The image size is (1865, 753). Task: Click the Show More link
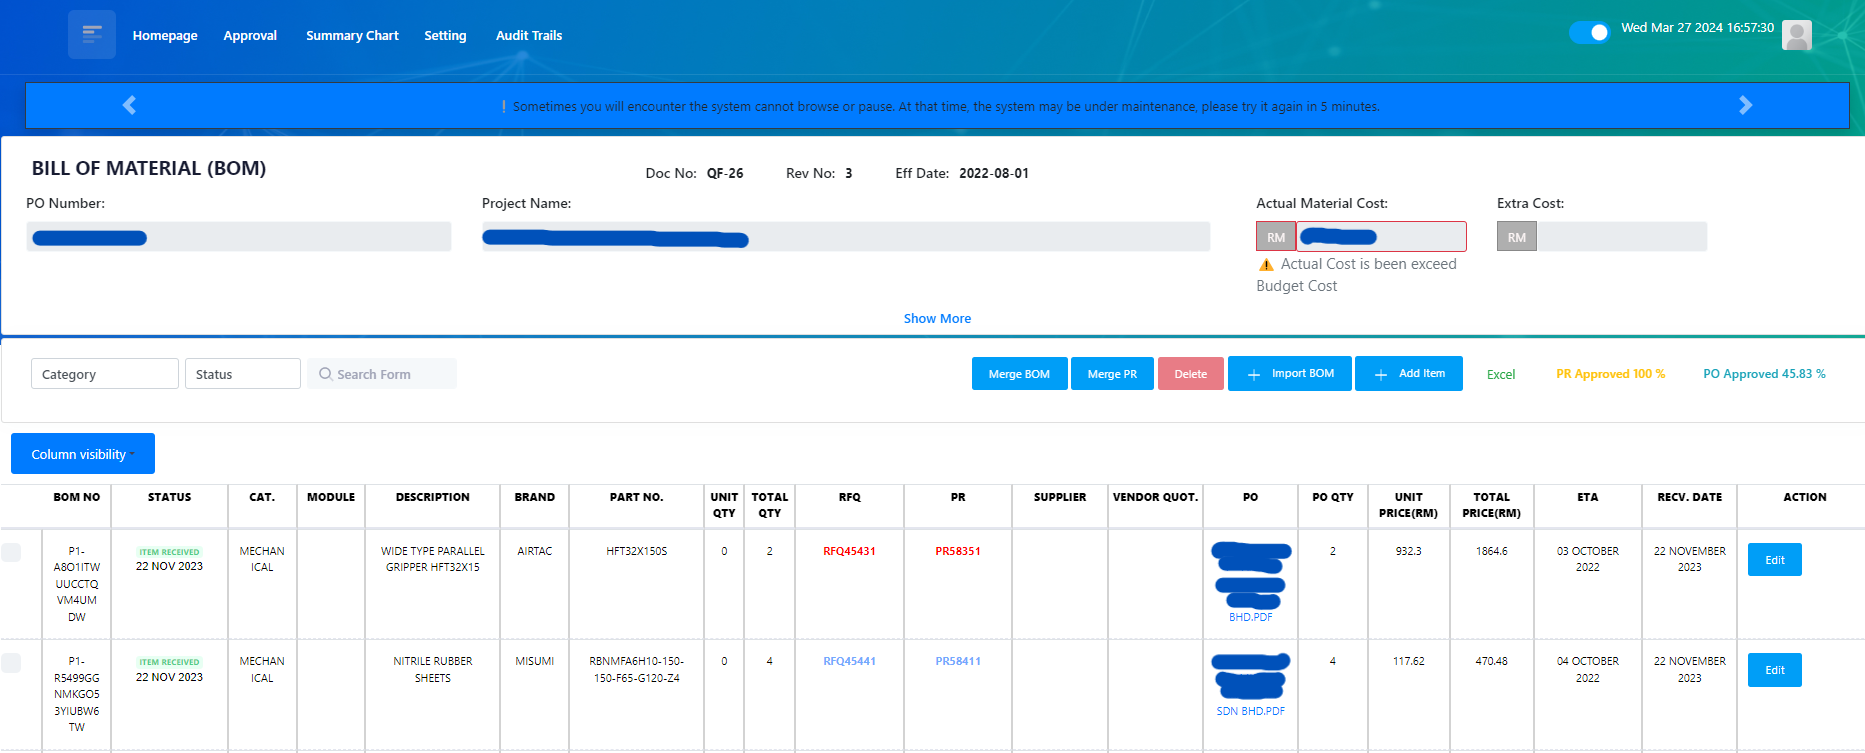pyautogui.click(x=937, y=318)
